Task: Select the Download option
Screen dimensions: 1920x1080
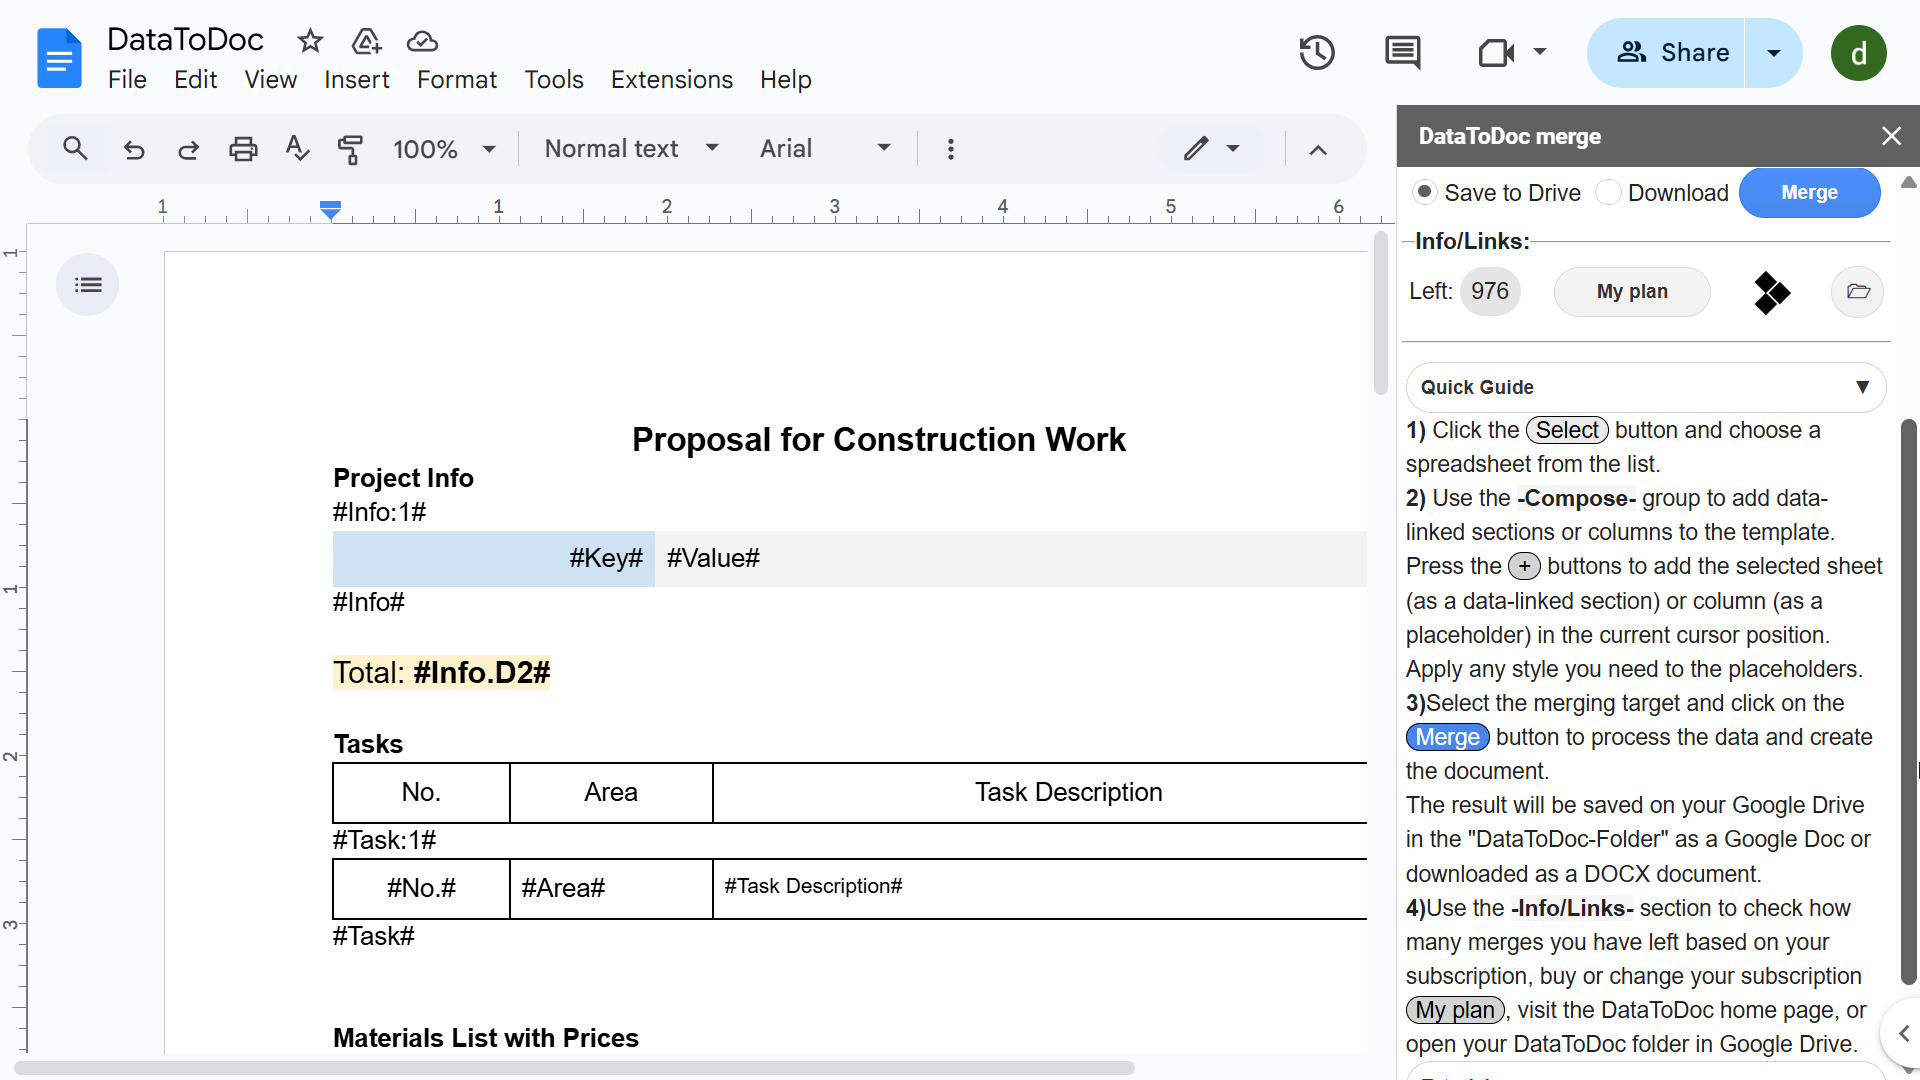Action: pyautogui.click(x=1608, y=192)
